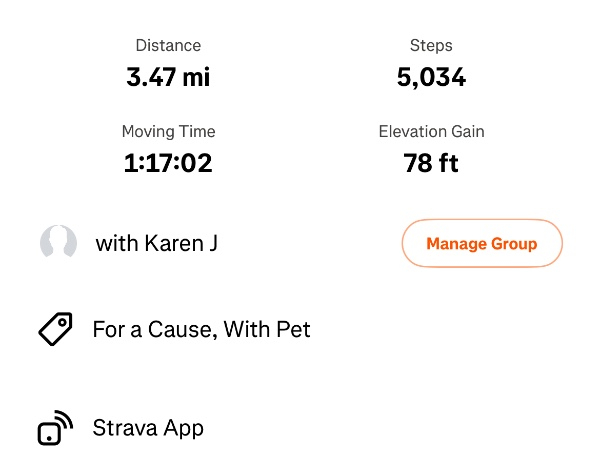Click the device broadcast icon beside Strava App
Image resolution: width=600 pixels, height=450 pixels.
tap(55, 428)
